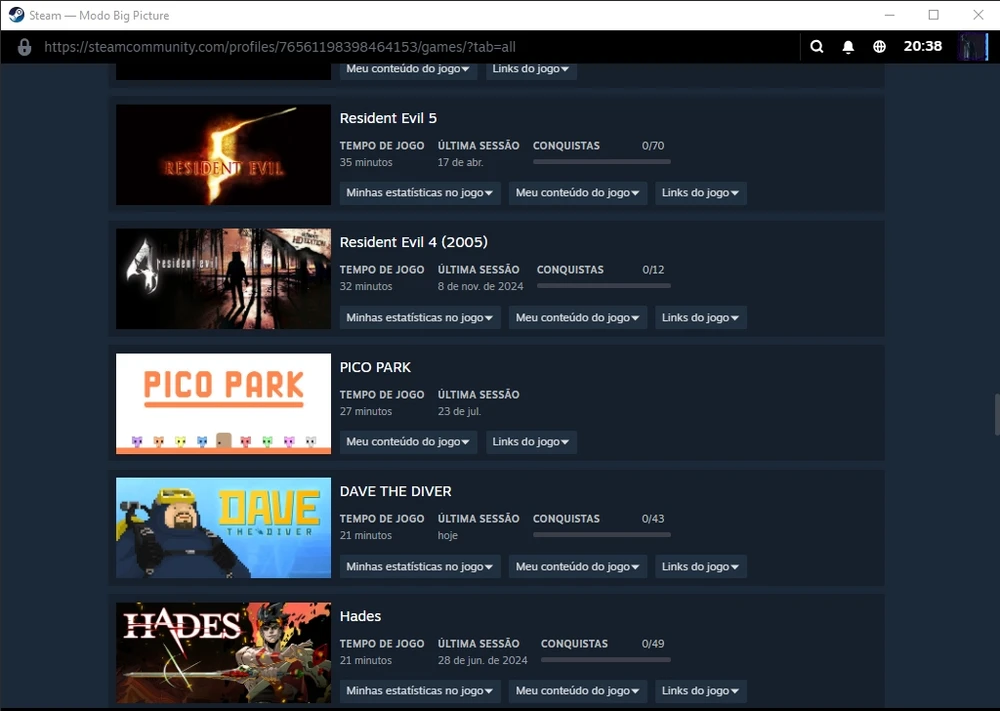Open DAVE THE DIVER 'Meu conteúdo do jogo'
Image resolution: width=1000 pixels, height=711 pixels.
pos(578,567)
